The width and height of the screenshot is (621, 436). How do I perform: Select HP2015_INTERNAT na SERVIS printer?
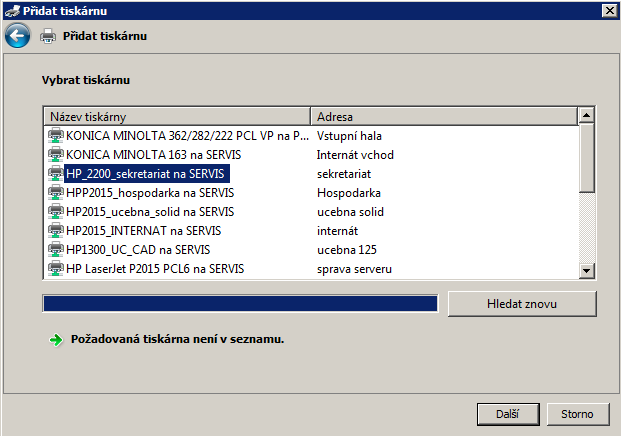click(143, 231)
